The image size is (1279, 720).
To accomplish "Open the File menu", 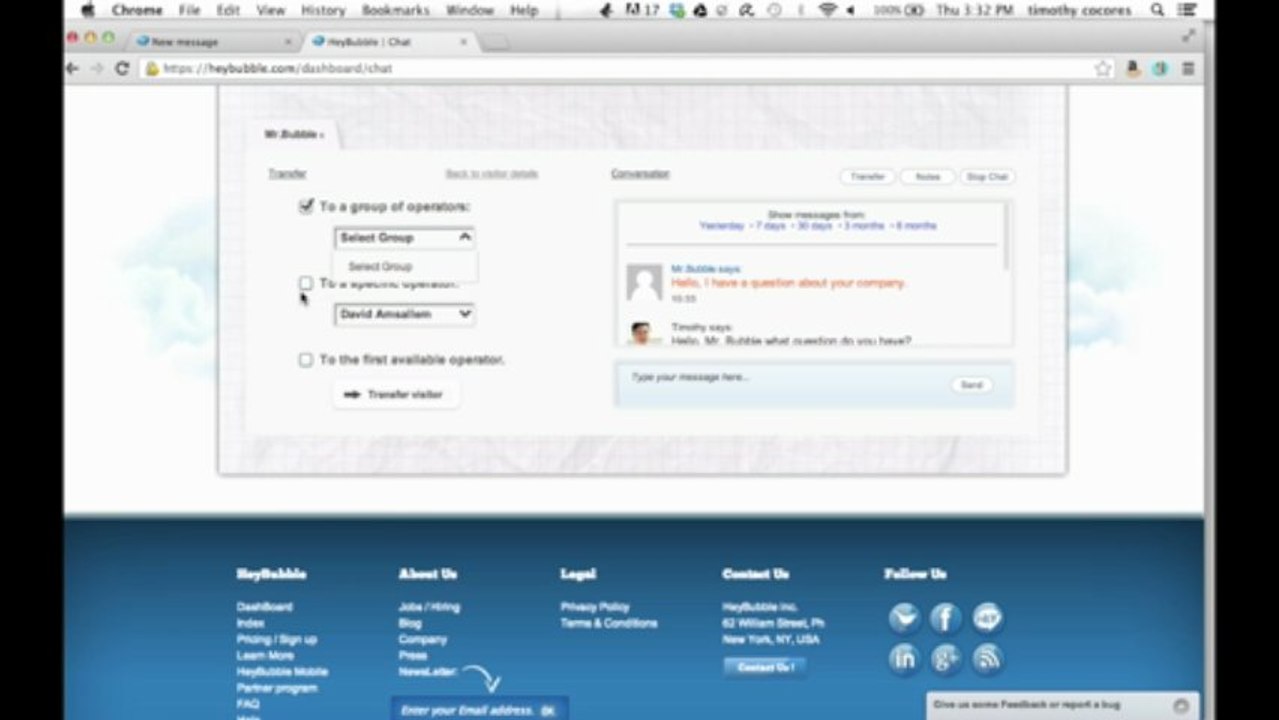I will (x=189, y=10).
